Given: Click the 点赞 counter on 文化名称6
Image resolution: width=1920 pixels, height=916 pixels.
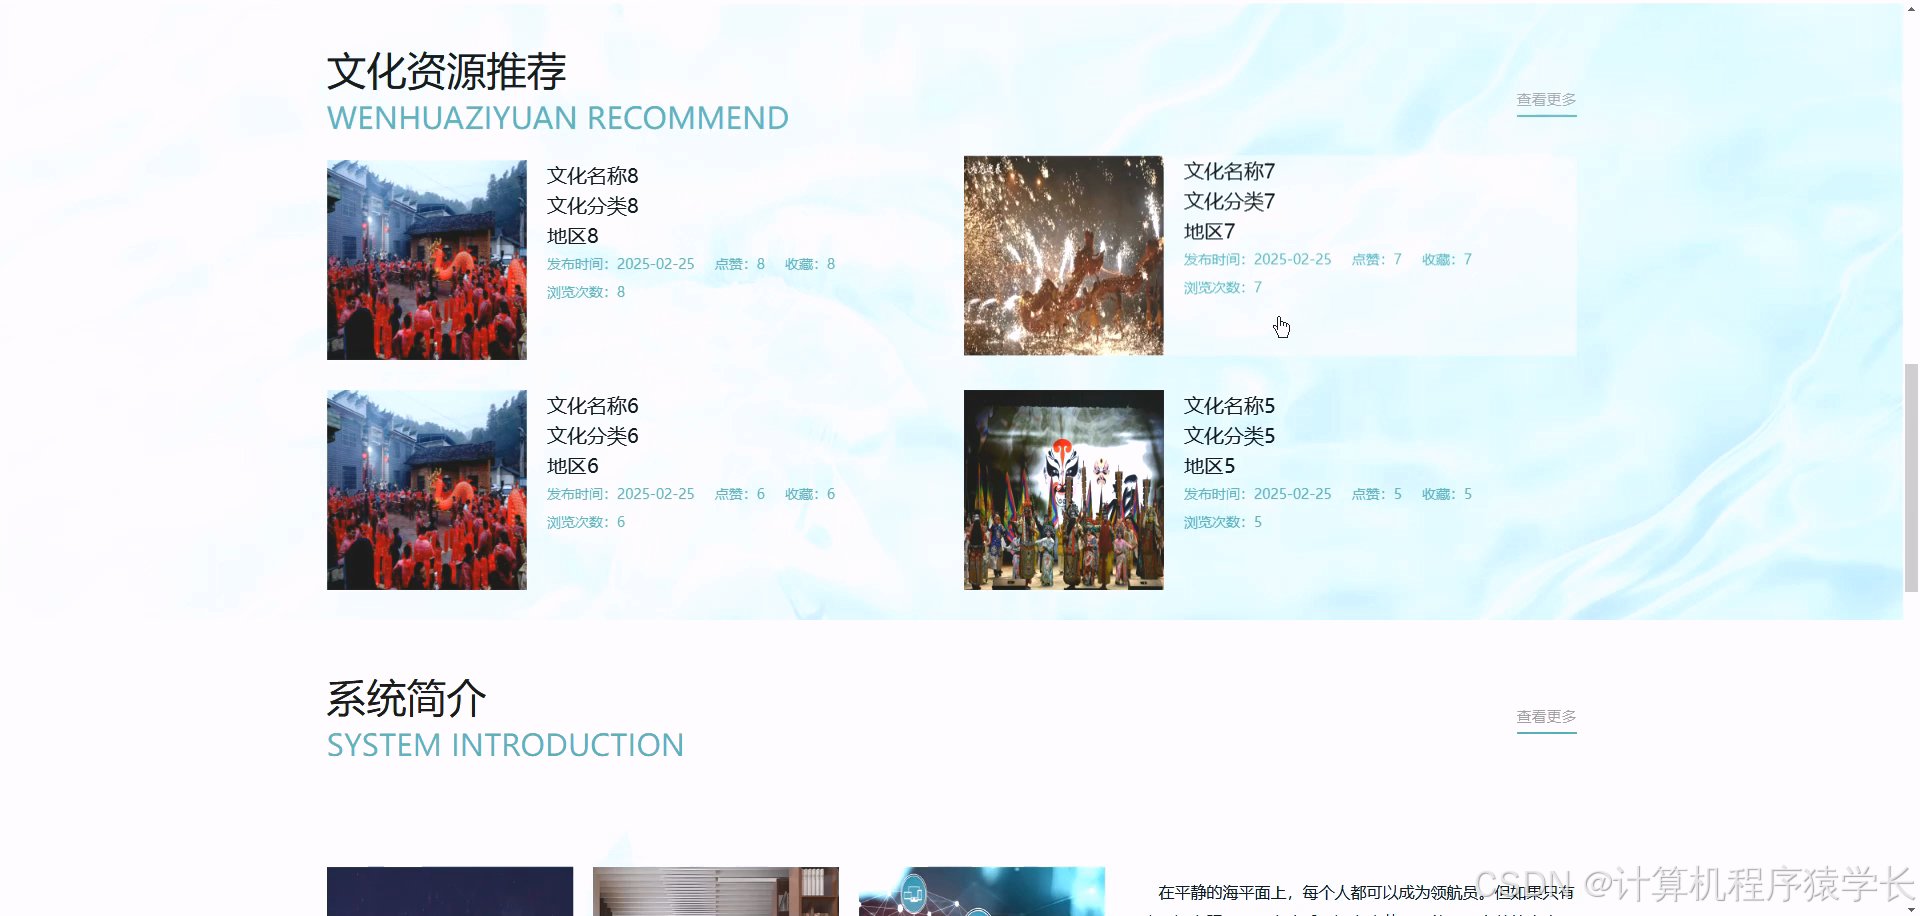Looking at the screenshot, I should (740, 493).
